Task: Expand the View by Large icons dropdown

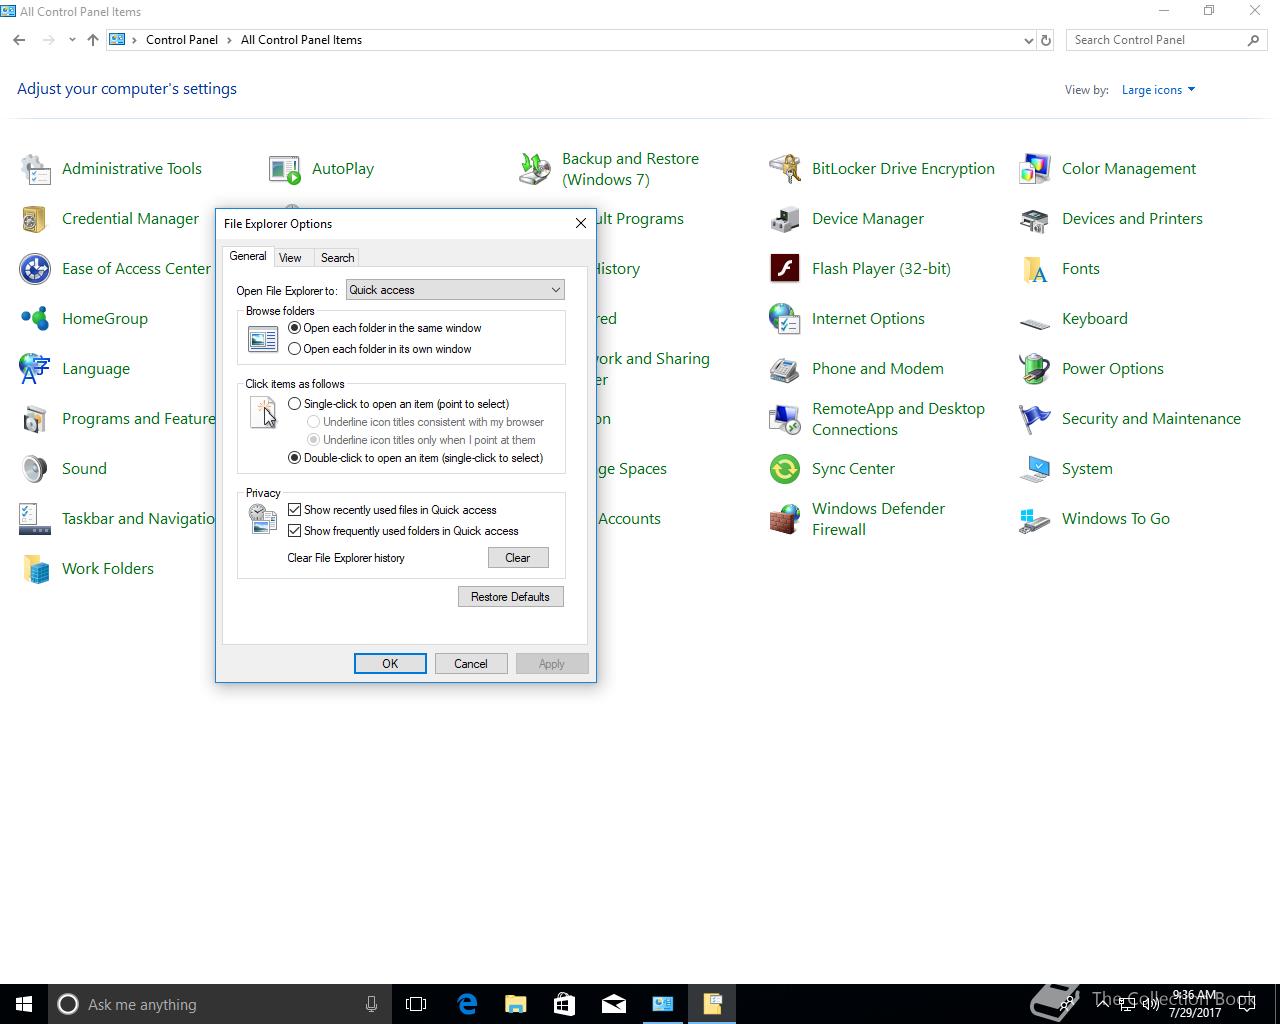Action: (x=1158, y=90)
